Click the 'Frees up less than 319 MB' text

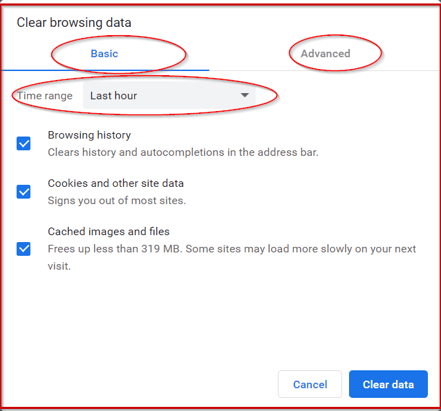pos(115,249)
